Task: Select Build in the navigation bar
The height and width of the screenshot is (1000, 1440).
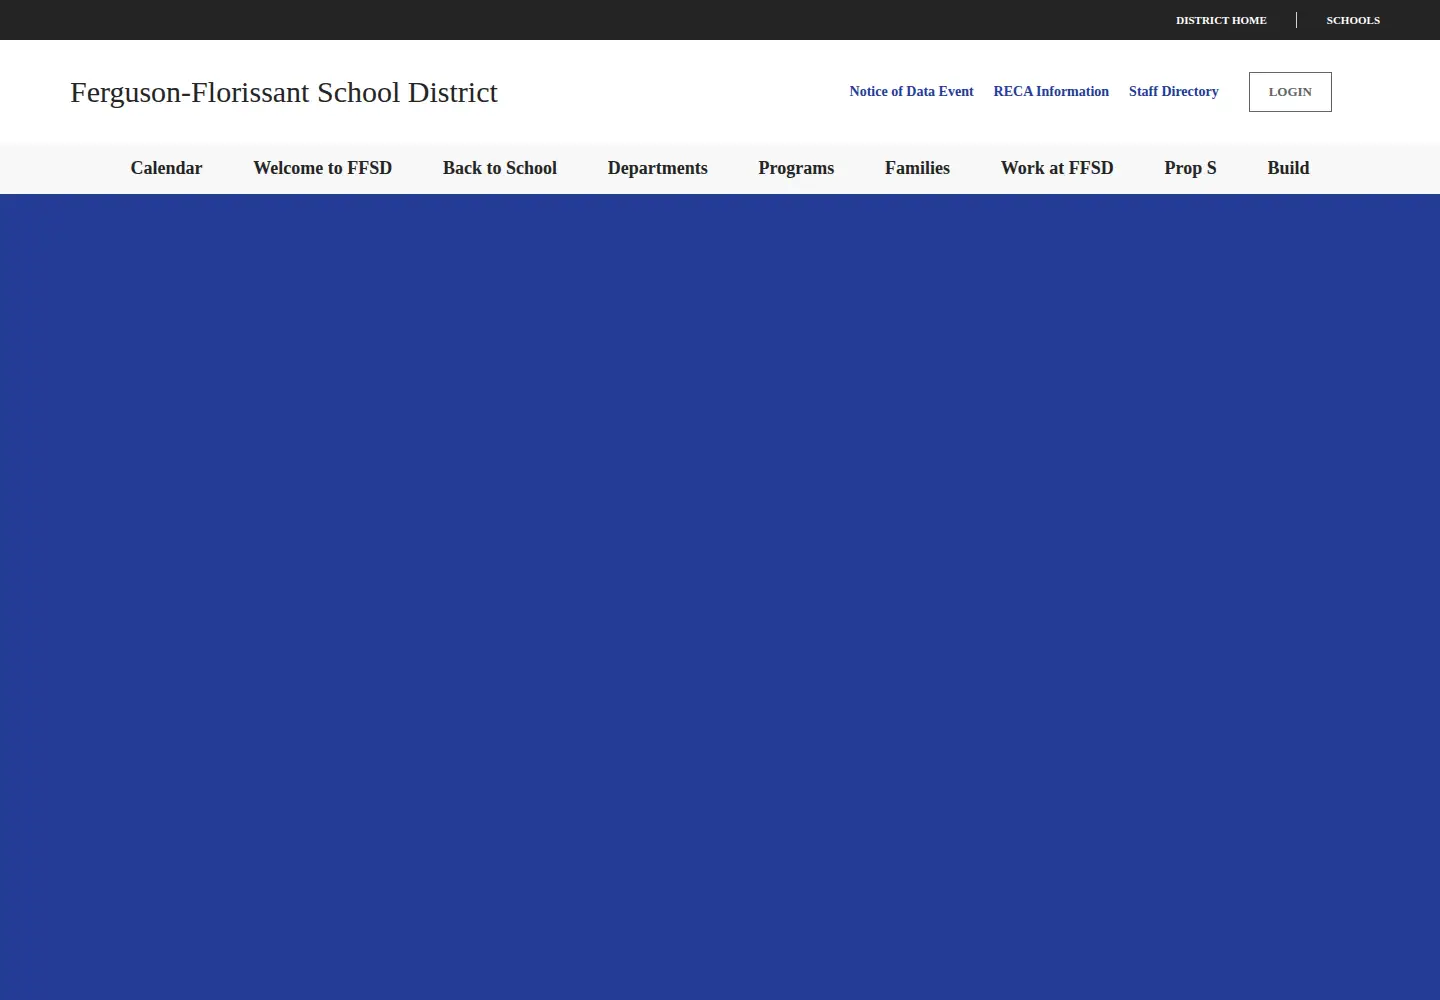Action: [1288, 168]
